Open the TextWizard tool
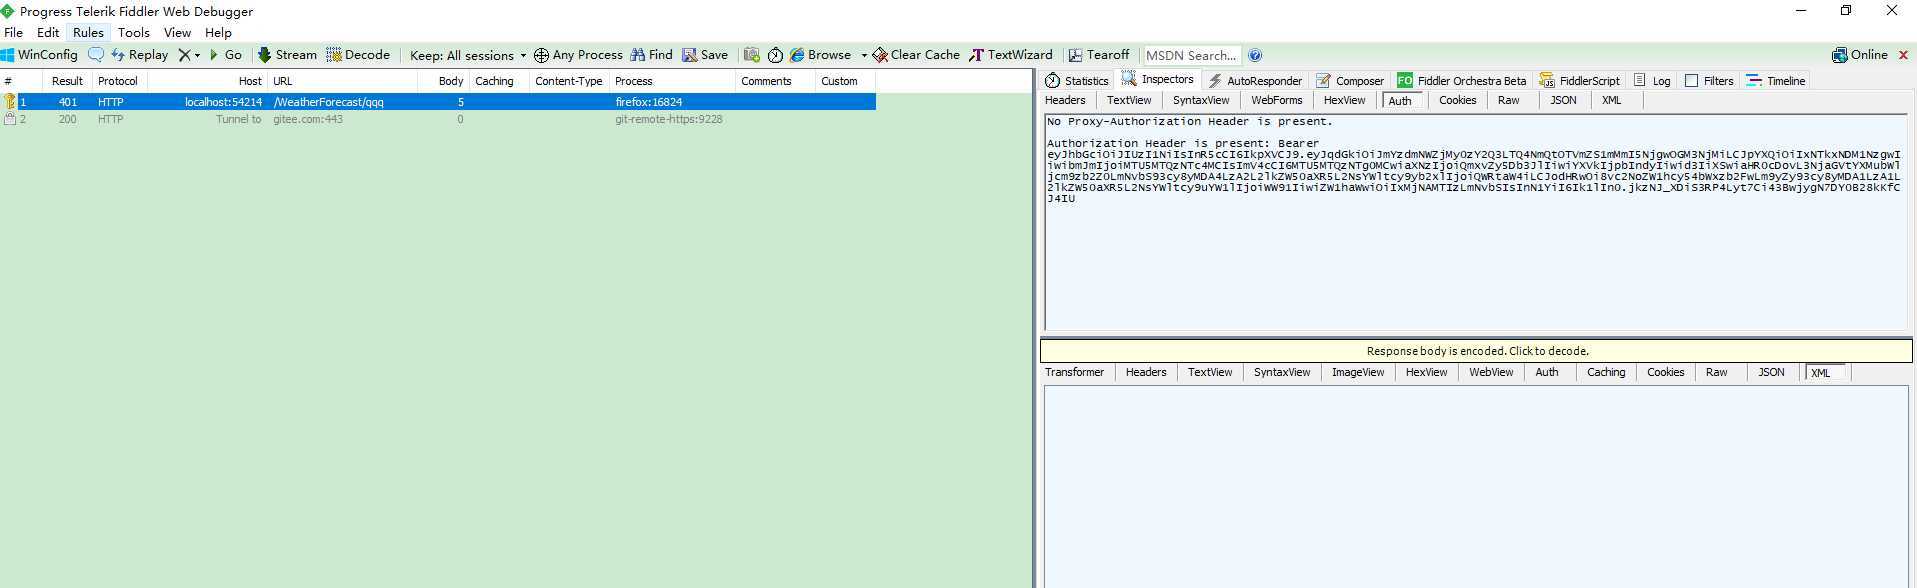The width and height of the screenshot is (1917, 588). [1011, 55]
